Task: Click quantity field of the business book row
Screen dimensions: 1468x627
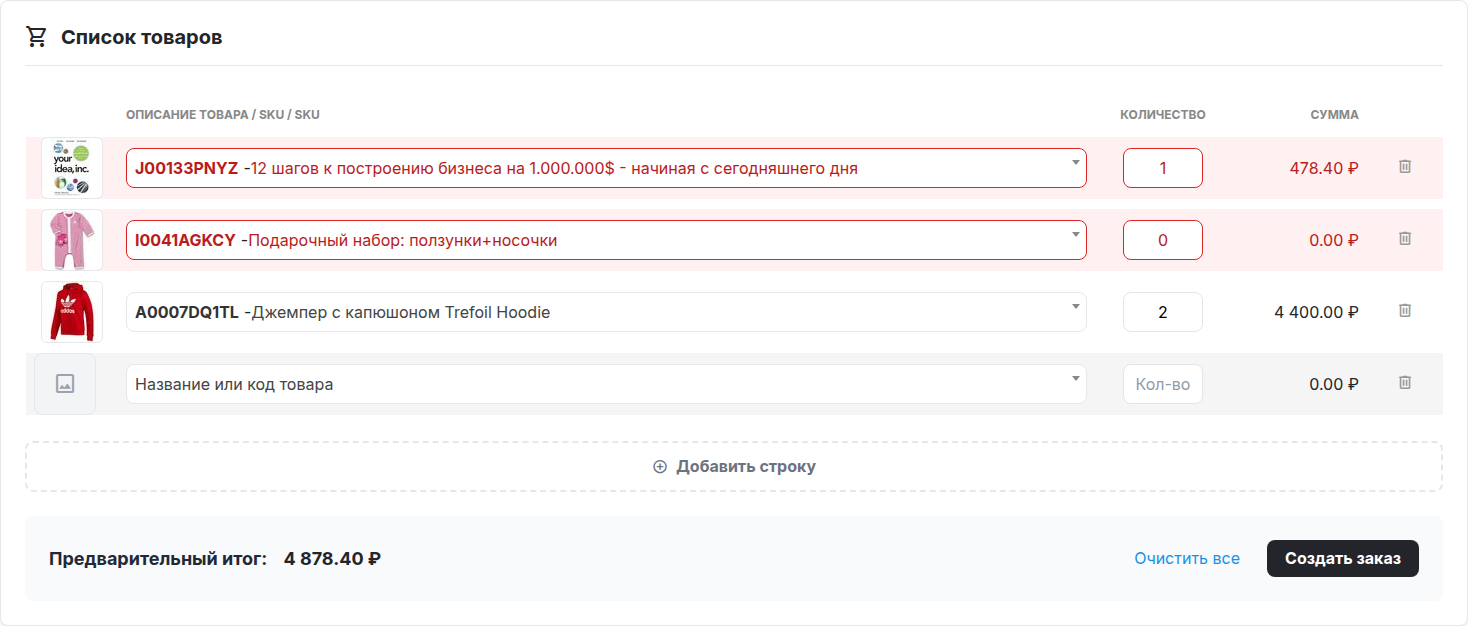Action: tap(1163, 168)
